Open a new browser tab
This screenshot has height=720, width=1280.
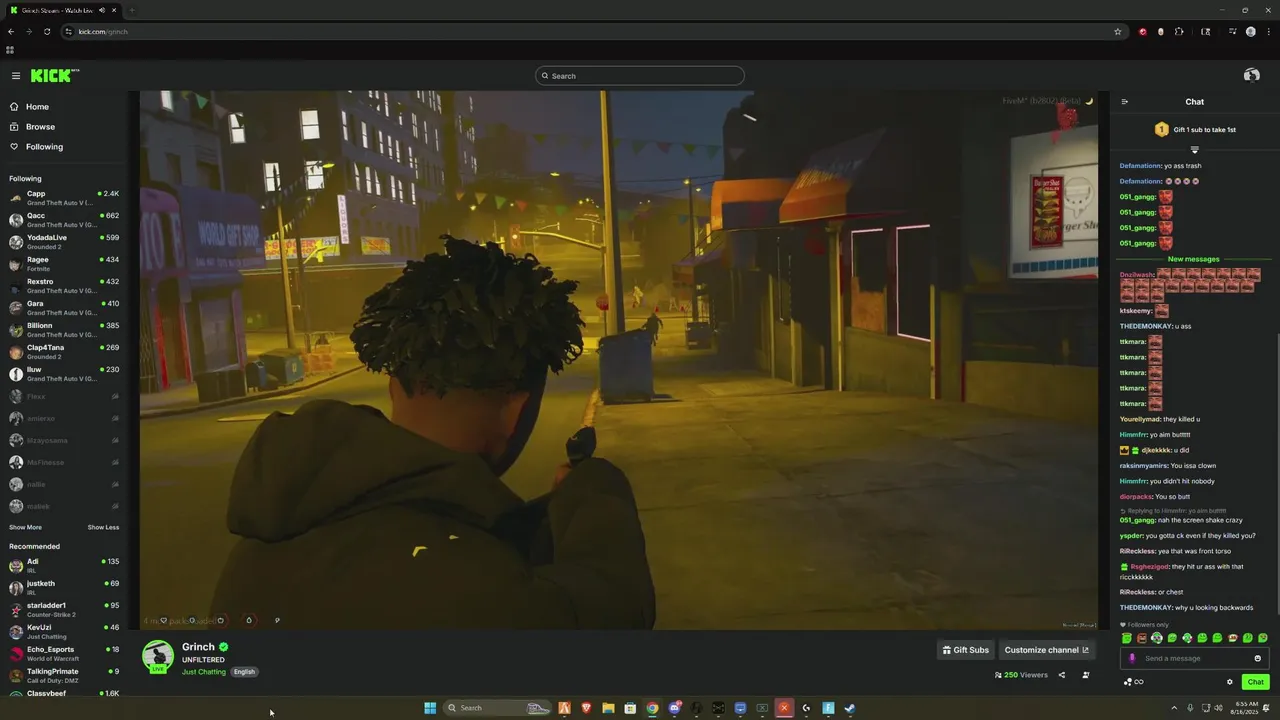click(131, 10)
